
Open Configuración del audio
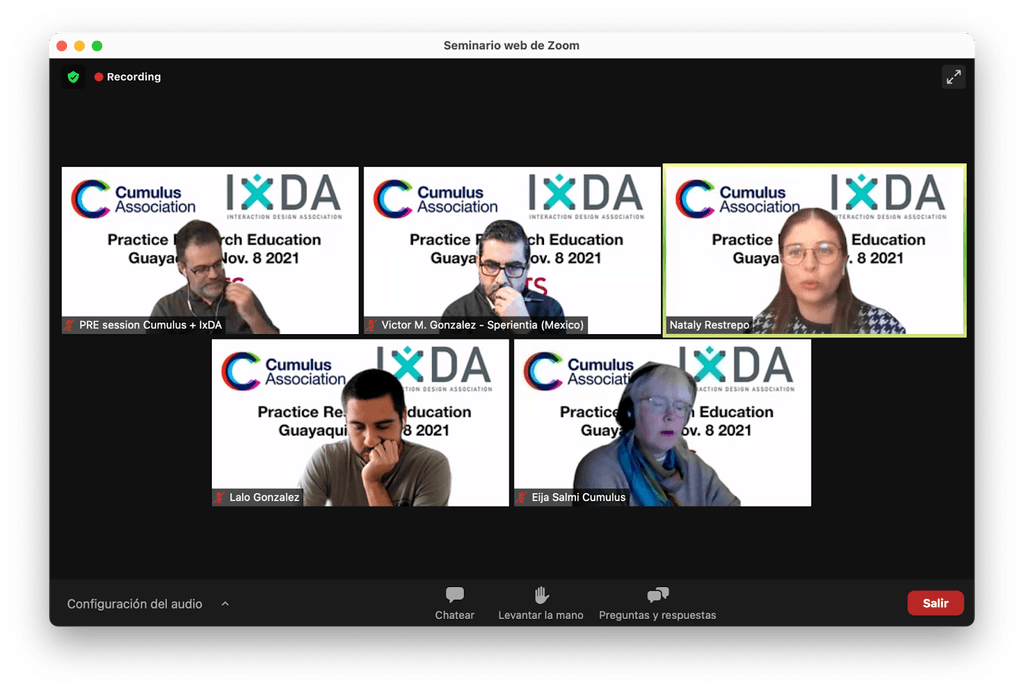click(134, 603)
